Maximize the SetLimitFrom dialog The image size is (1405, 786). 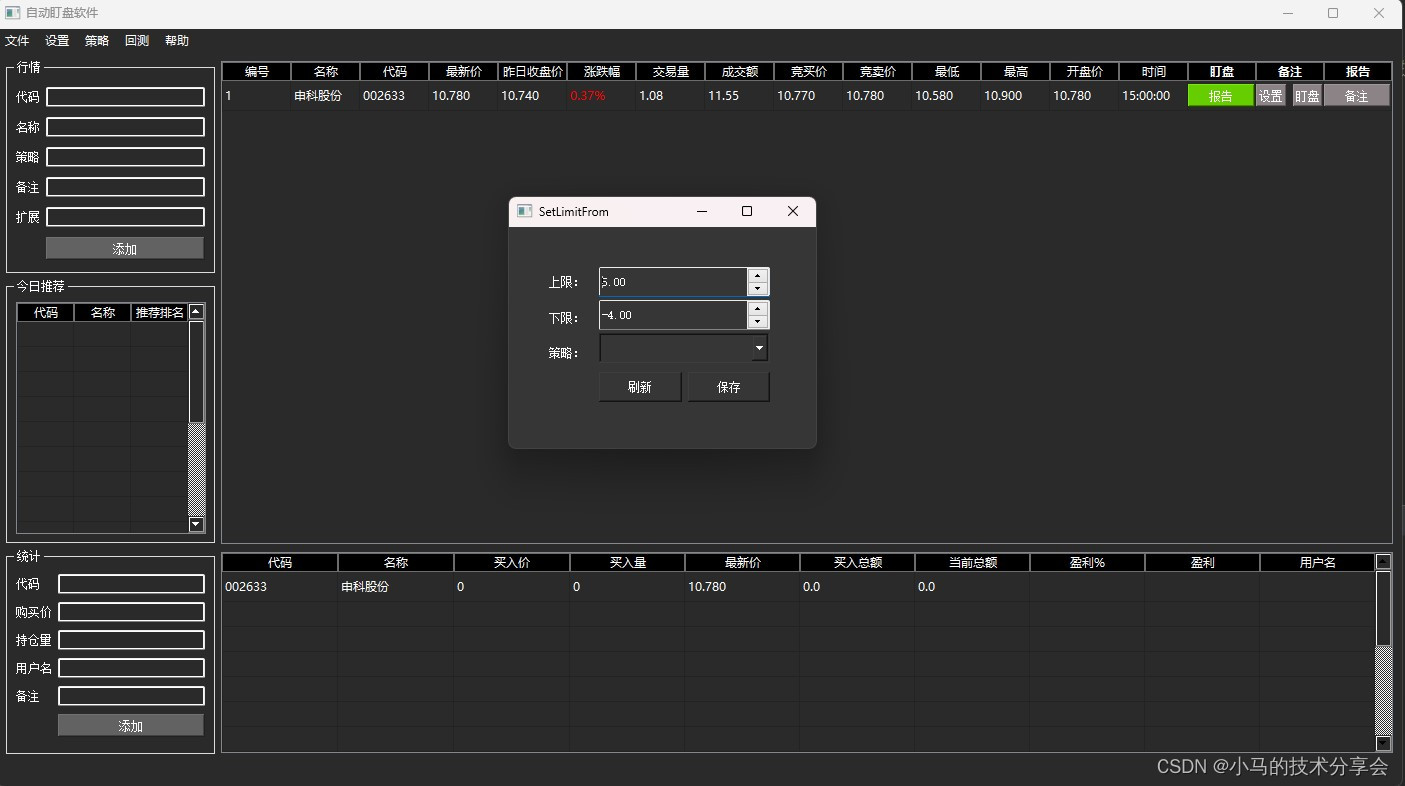747,211
